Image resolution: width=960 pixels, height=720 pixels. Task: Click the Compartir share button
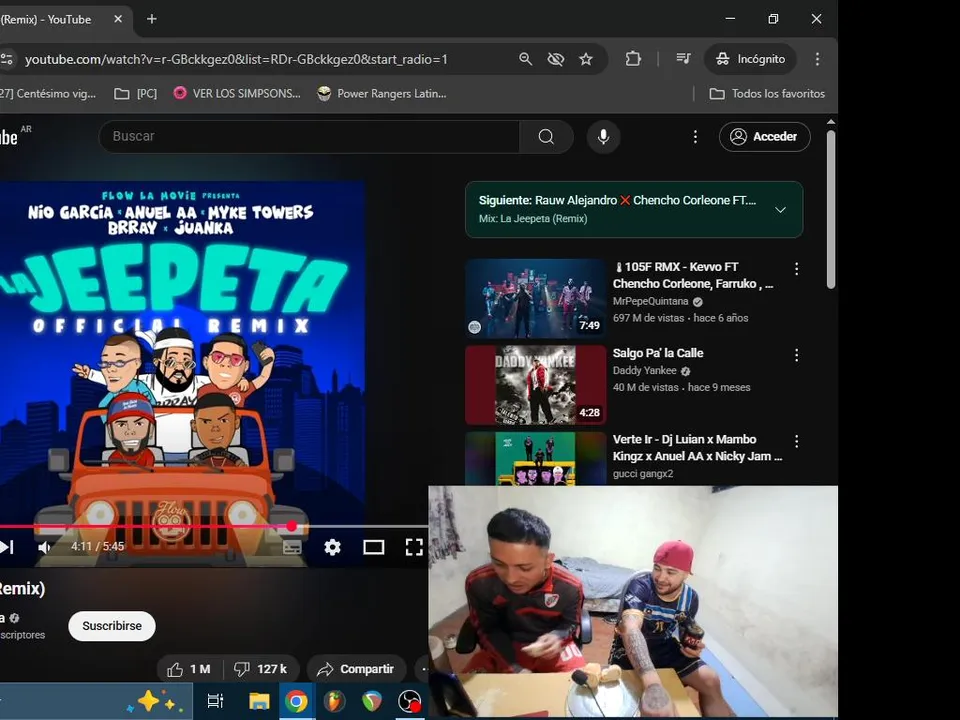click(356, 669)
